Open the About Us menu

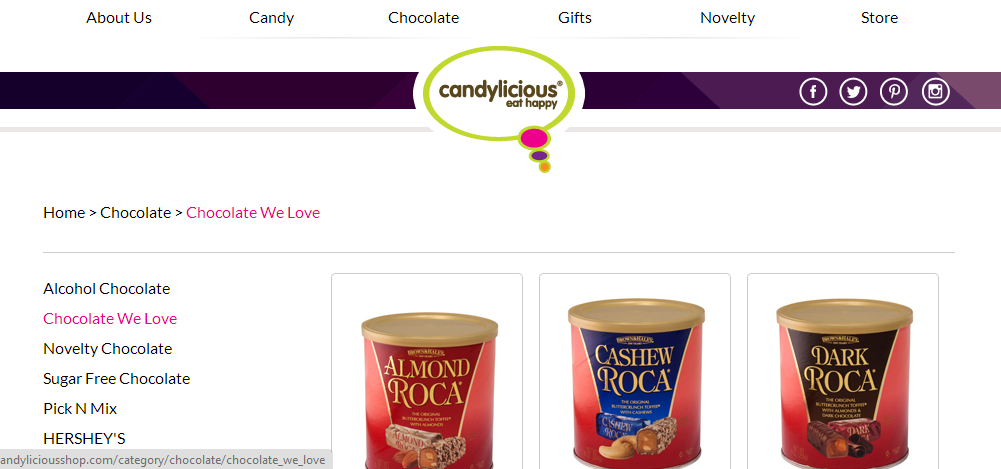(x=119, y=18)
